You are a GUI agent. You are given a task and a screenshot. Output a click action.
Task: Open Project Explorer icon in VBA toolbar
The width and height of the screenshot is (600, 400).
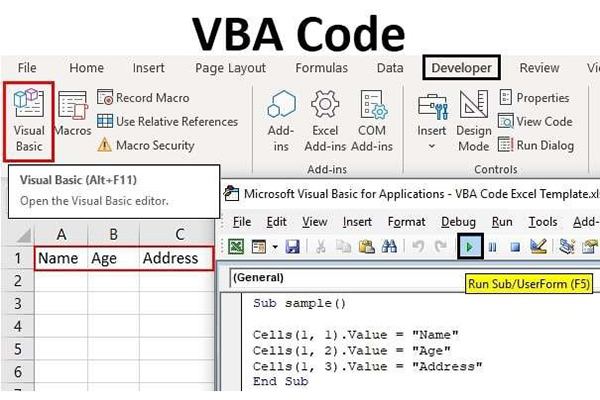pyautogui.click(x=567, y=247)
